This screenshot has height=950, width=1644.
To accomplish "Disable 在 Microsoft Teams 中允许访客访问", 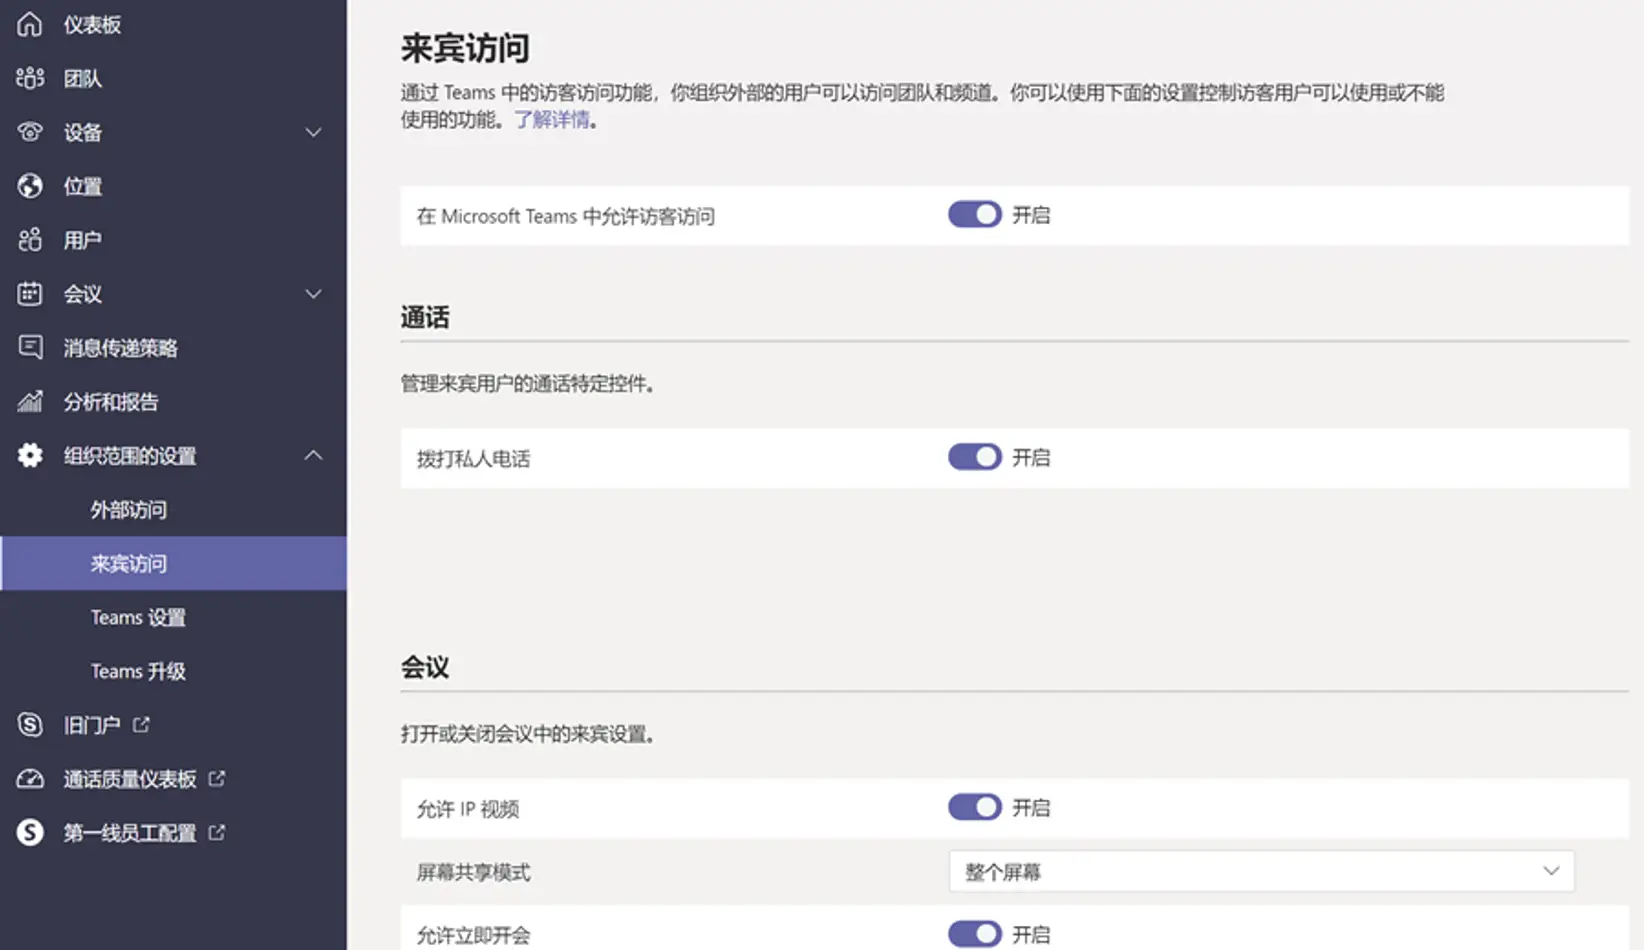I will [x=974, y=214].
